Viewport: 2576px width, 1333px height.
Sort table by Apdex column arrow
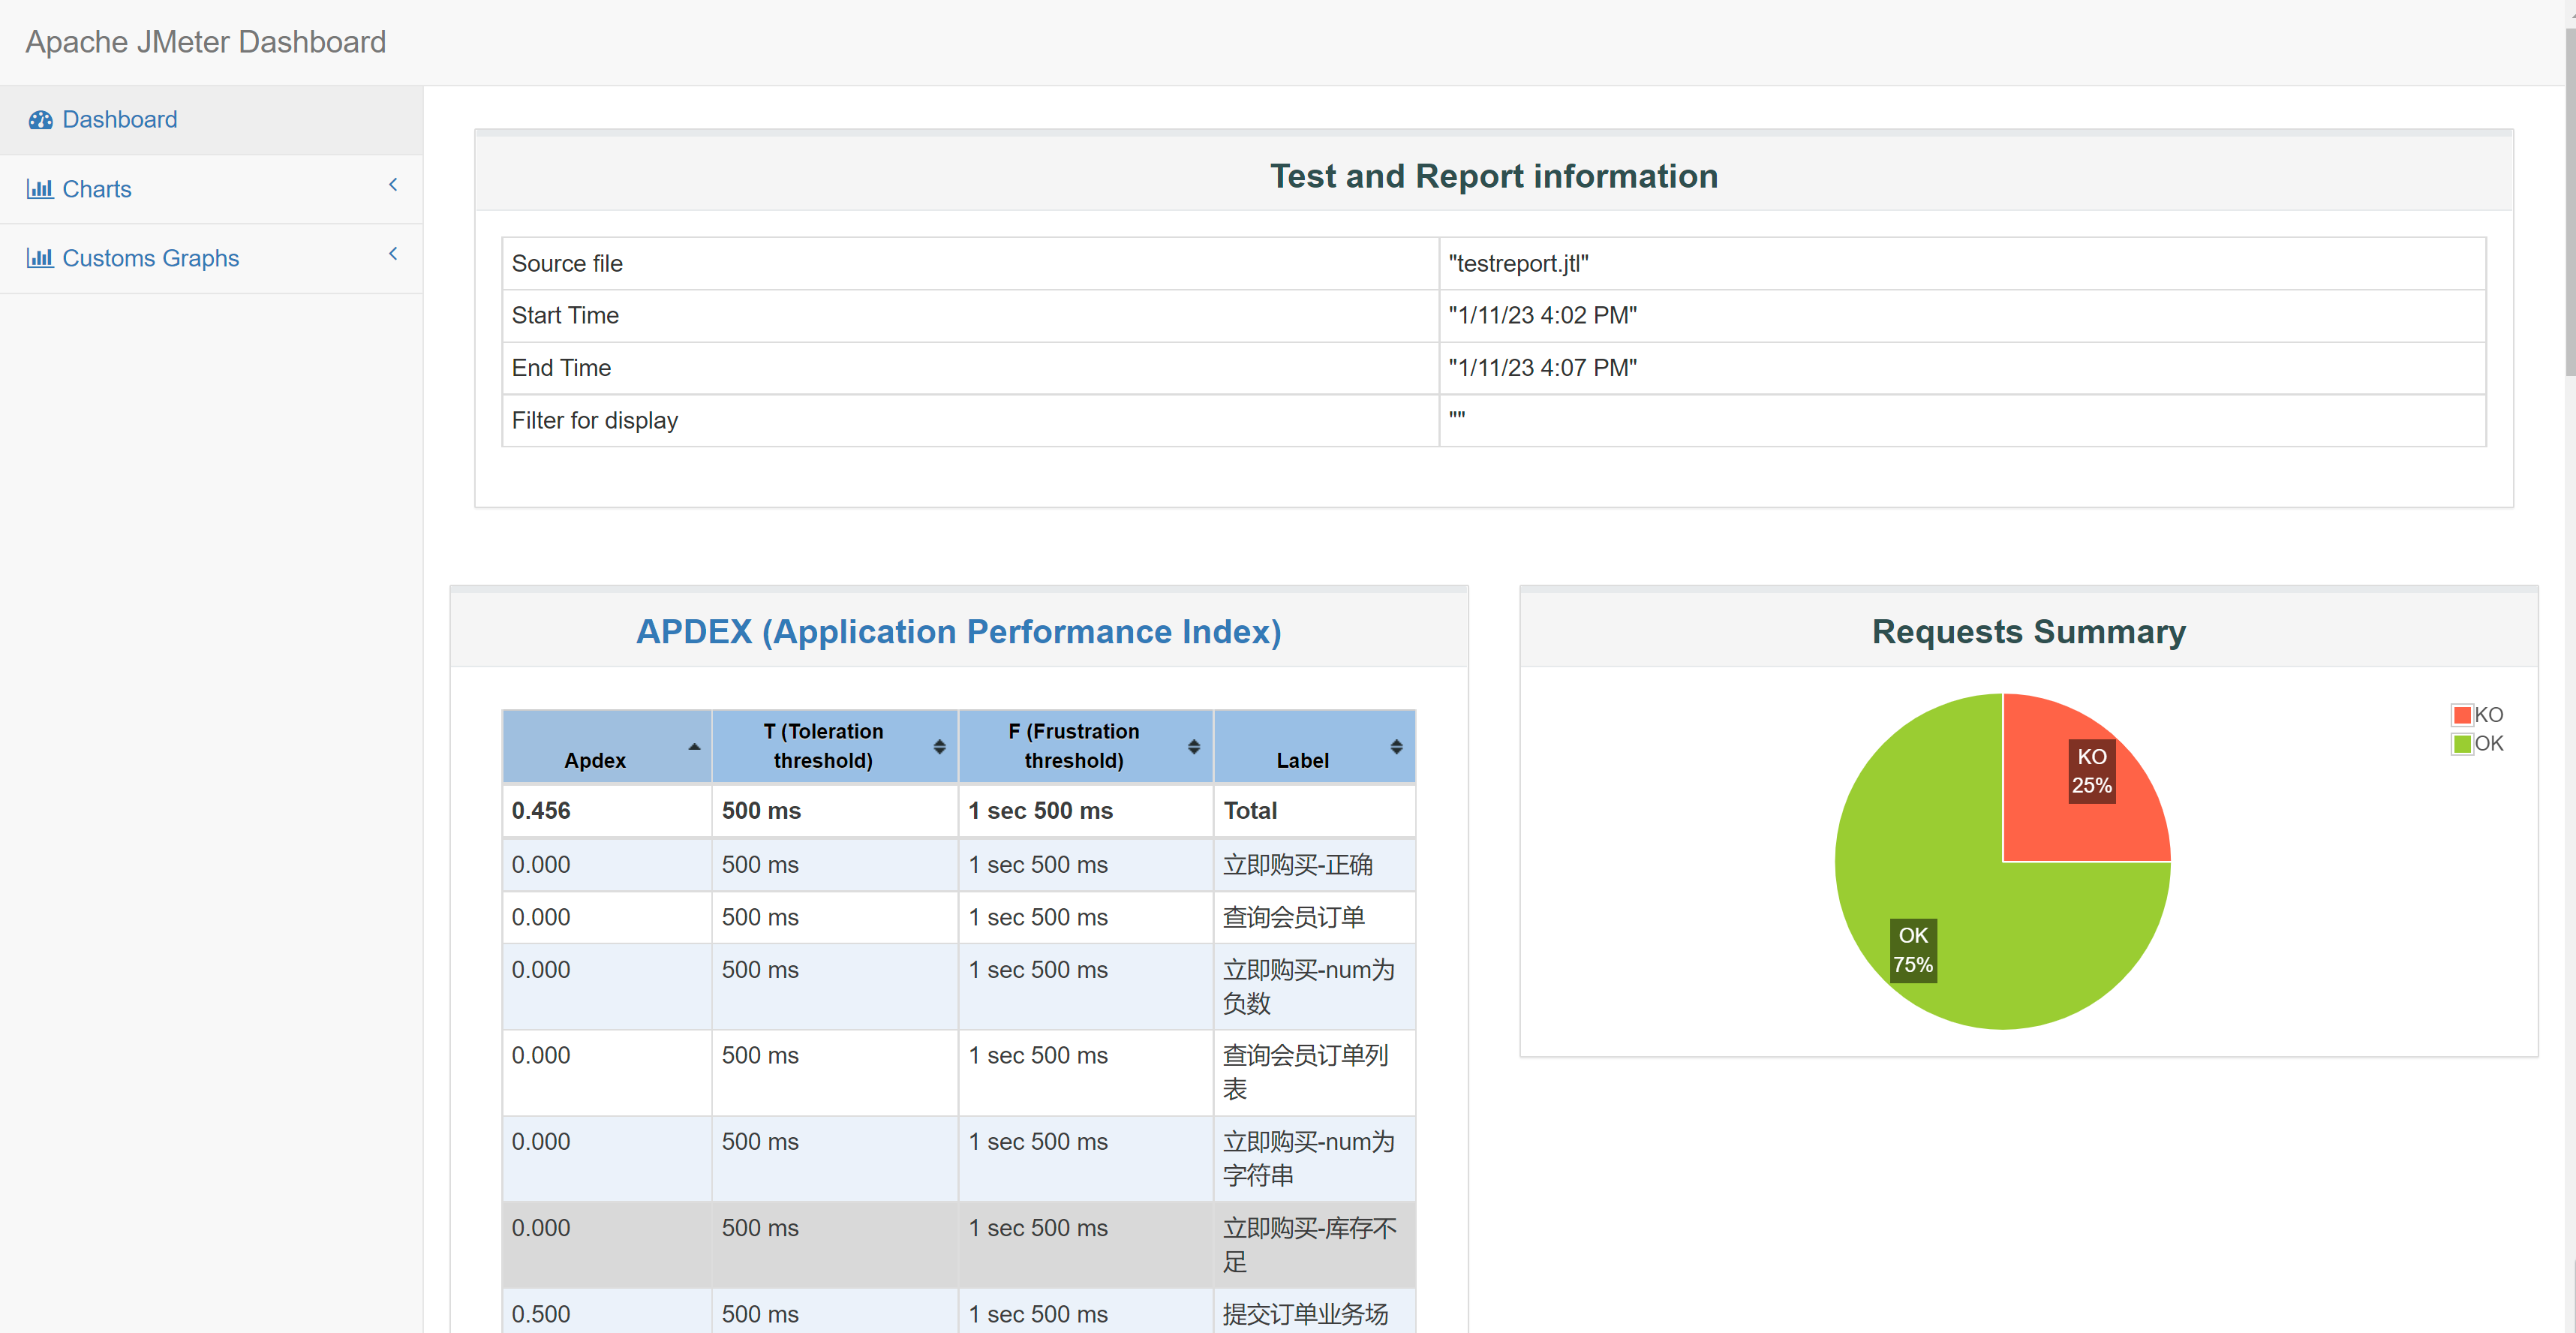tap(694, 747)
